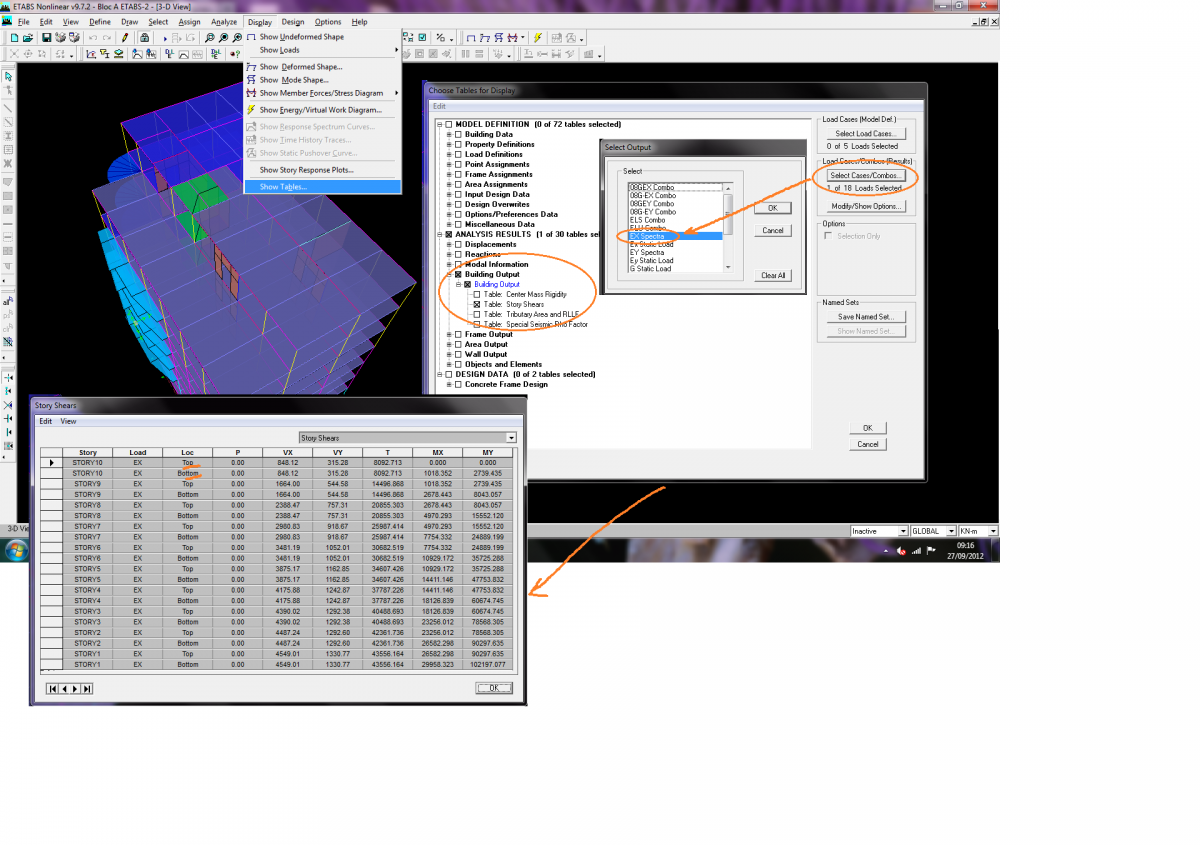
Task: Open the Analyze menu
Action: pos(224,21)
